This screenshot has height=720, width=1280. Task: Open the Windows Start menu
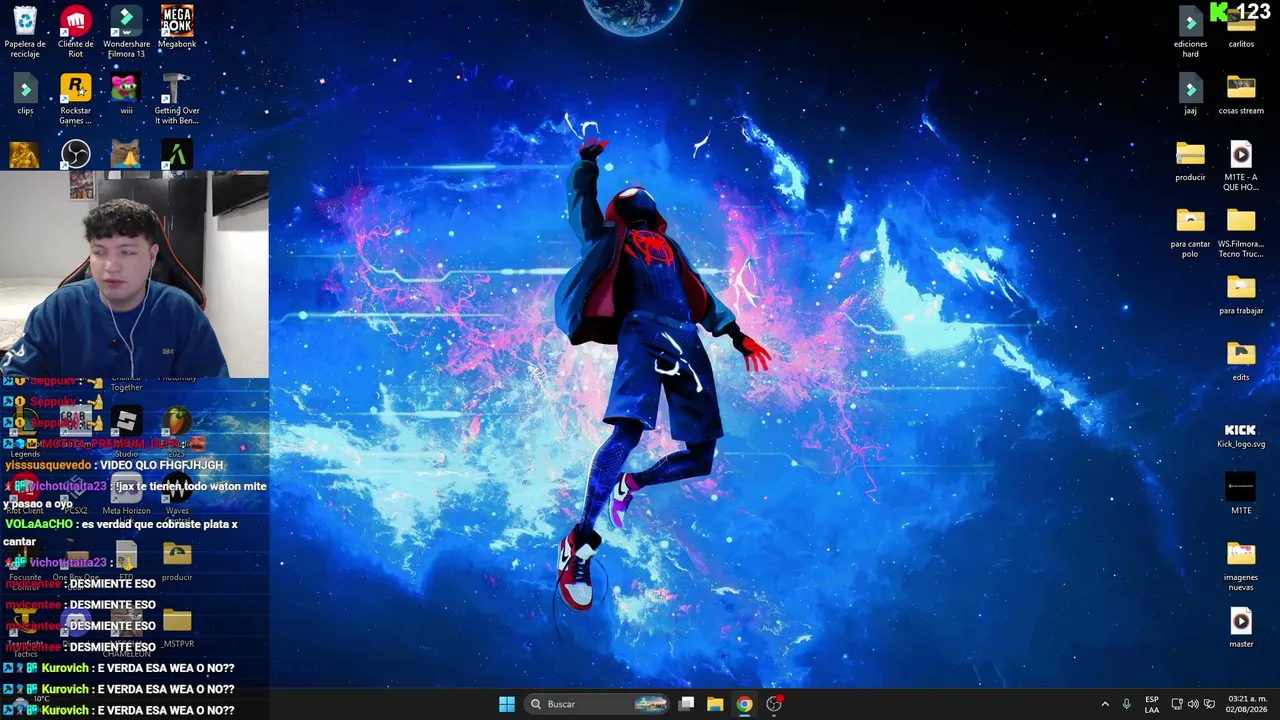coord(507,704)
